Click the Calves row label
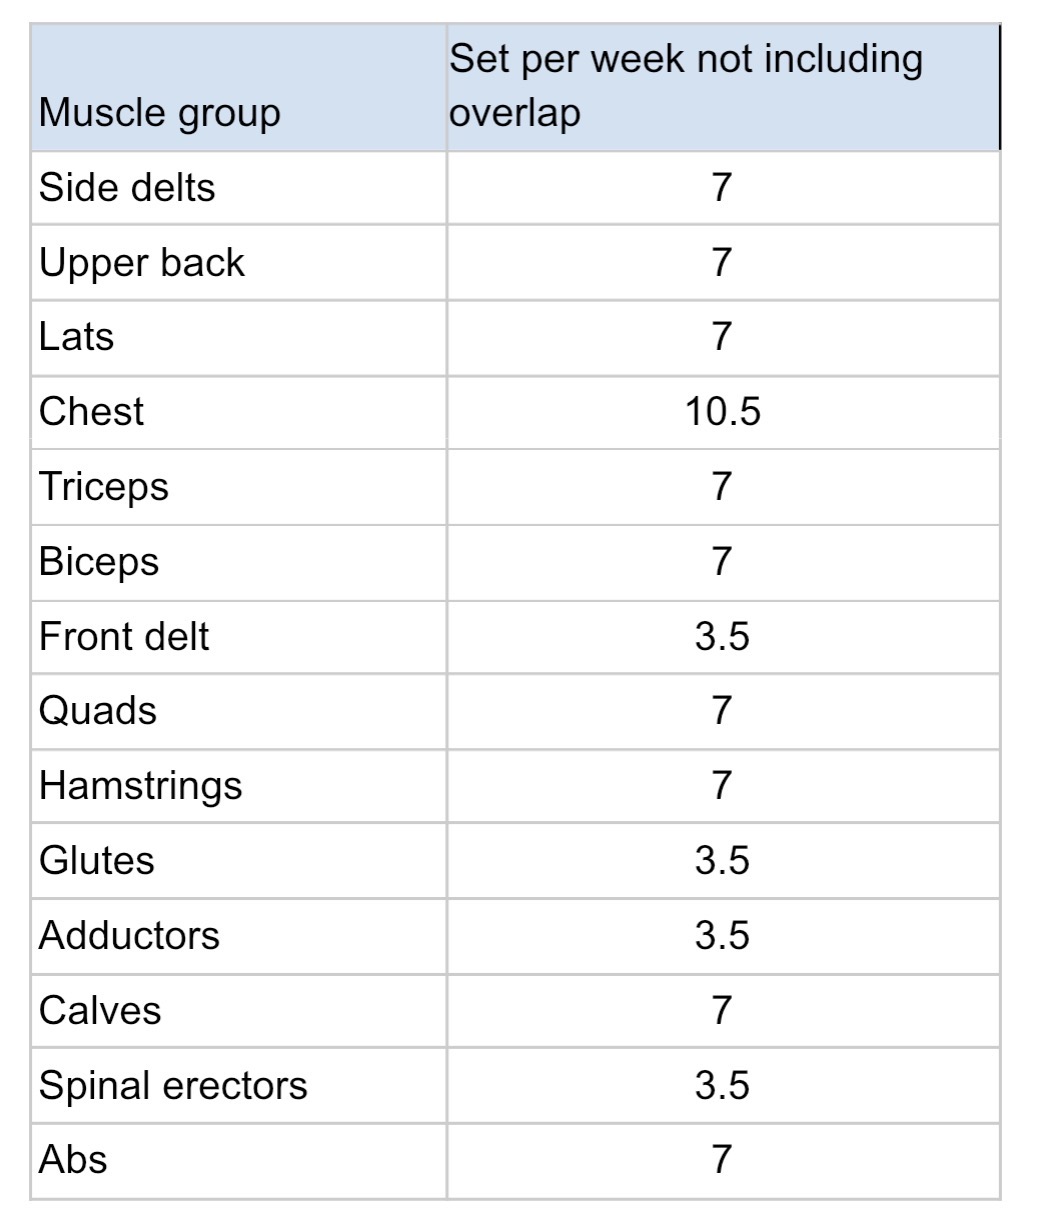The height and width of the screenshot is (1229, 1050). click(x=100, y=1010)
